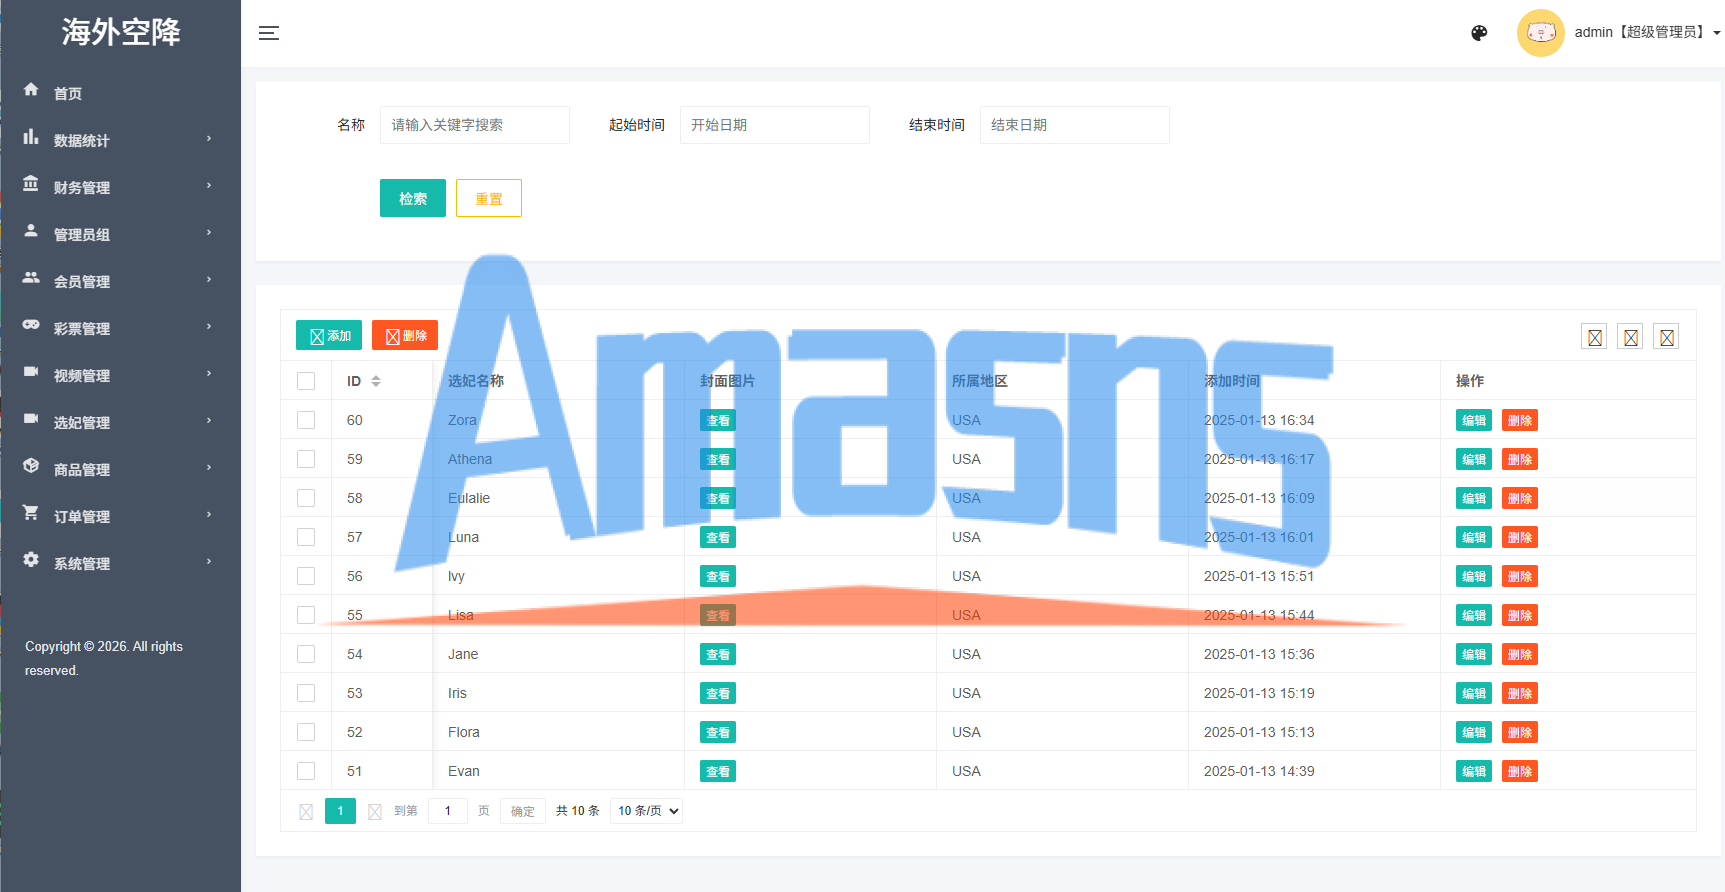Click the green 检索 search button
This screenshot has height=892, width=1725.
(413, 198)
